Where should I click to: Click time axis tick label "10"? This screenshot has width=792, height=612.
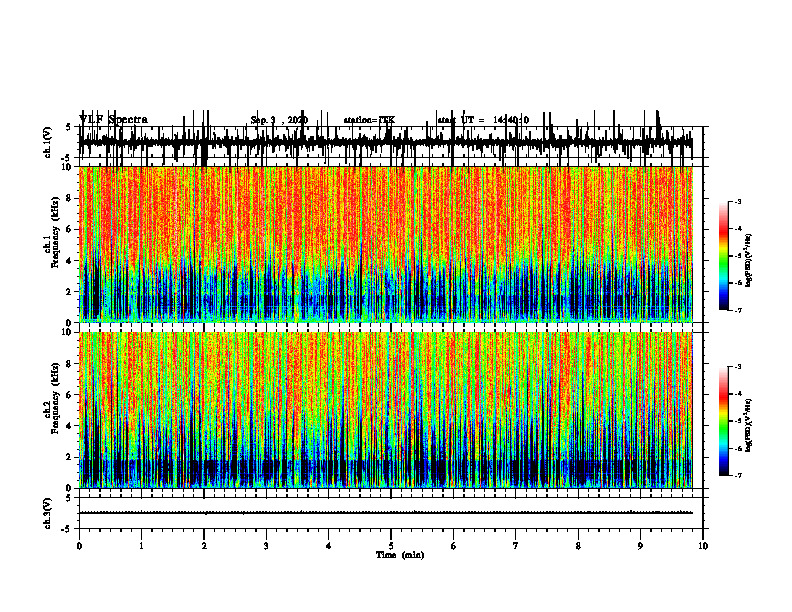(x=703, y=546)
